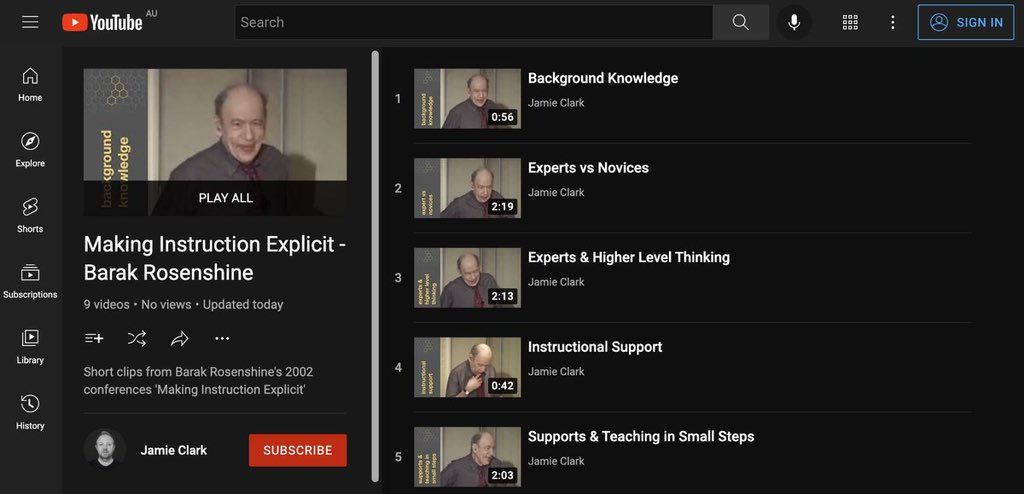Open the Instructional Support thumbnail
The width and height of the screenshot is (1024, 494).
[x=468, y=367]
